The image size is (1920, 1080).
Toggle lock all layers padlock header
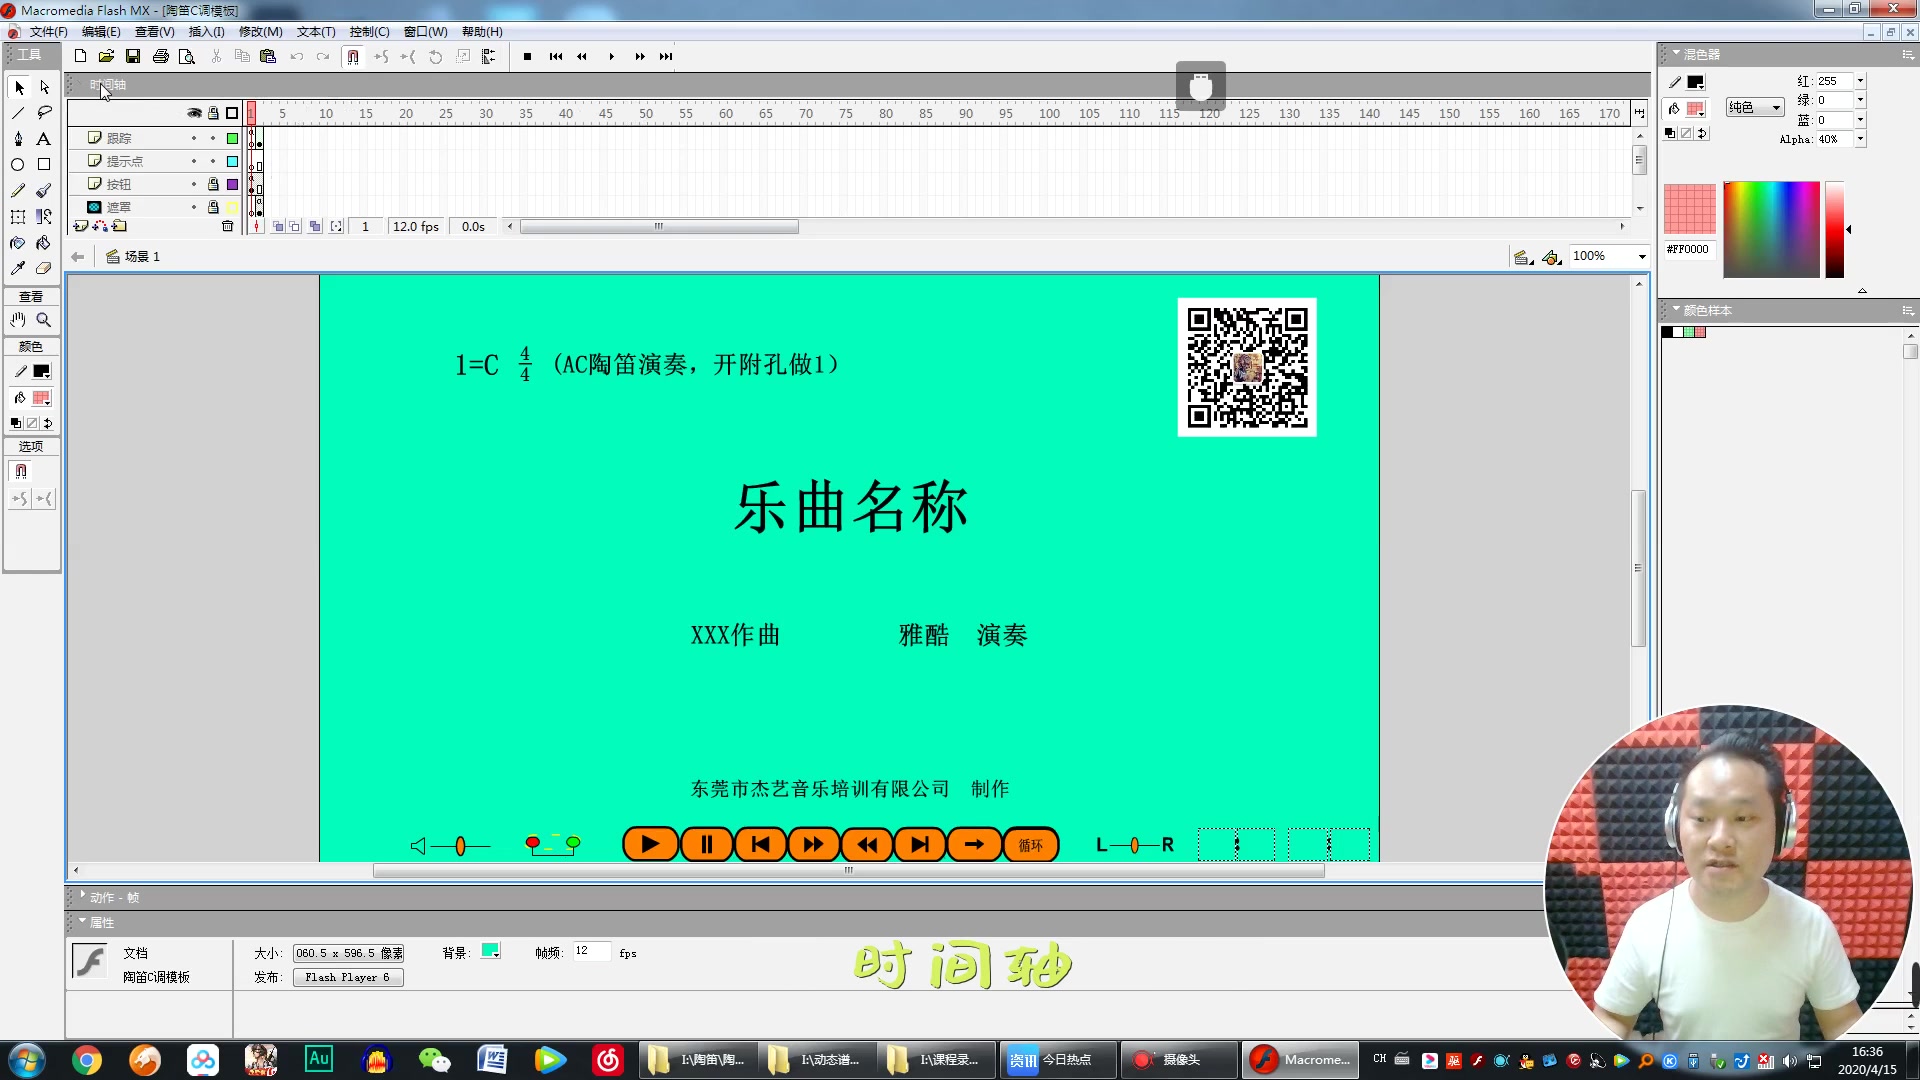click(x=213, y=113)
